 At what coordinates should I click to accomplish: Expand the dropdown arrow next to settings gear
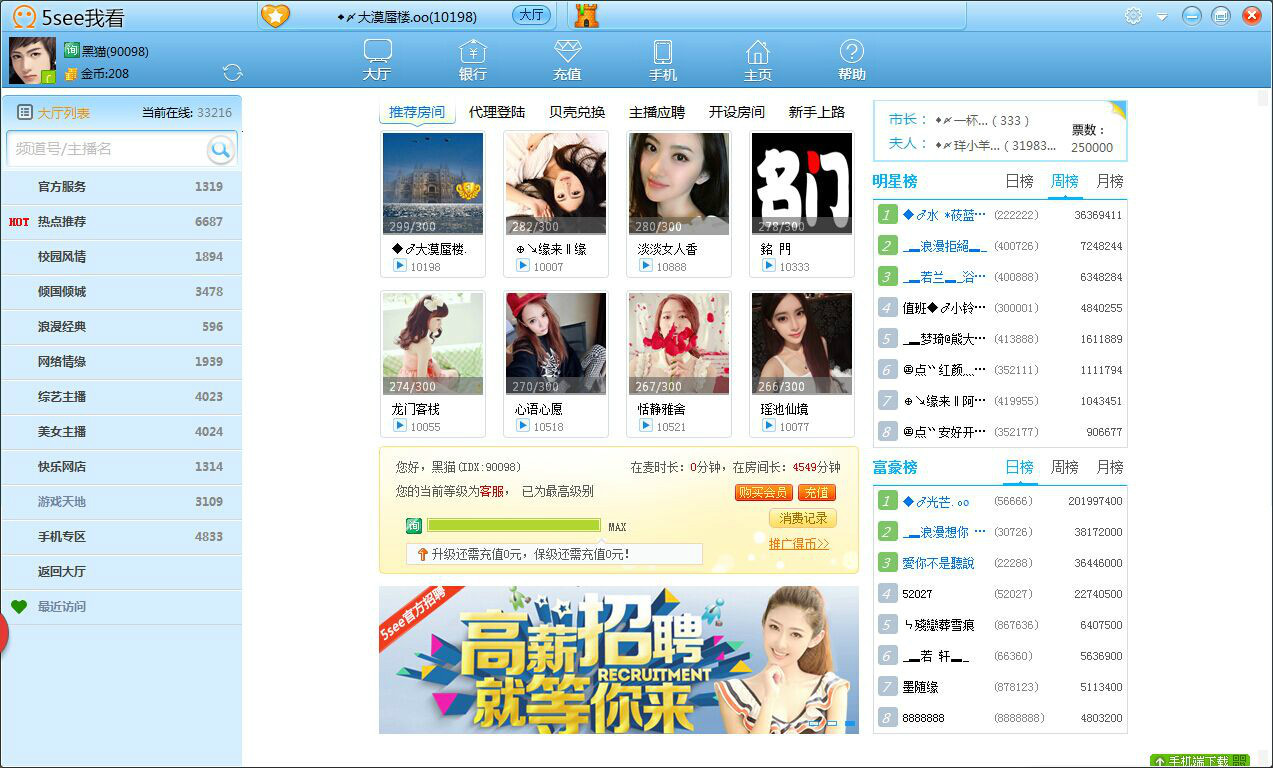(x=1161, y=16)
